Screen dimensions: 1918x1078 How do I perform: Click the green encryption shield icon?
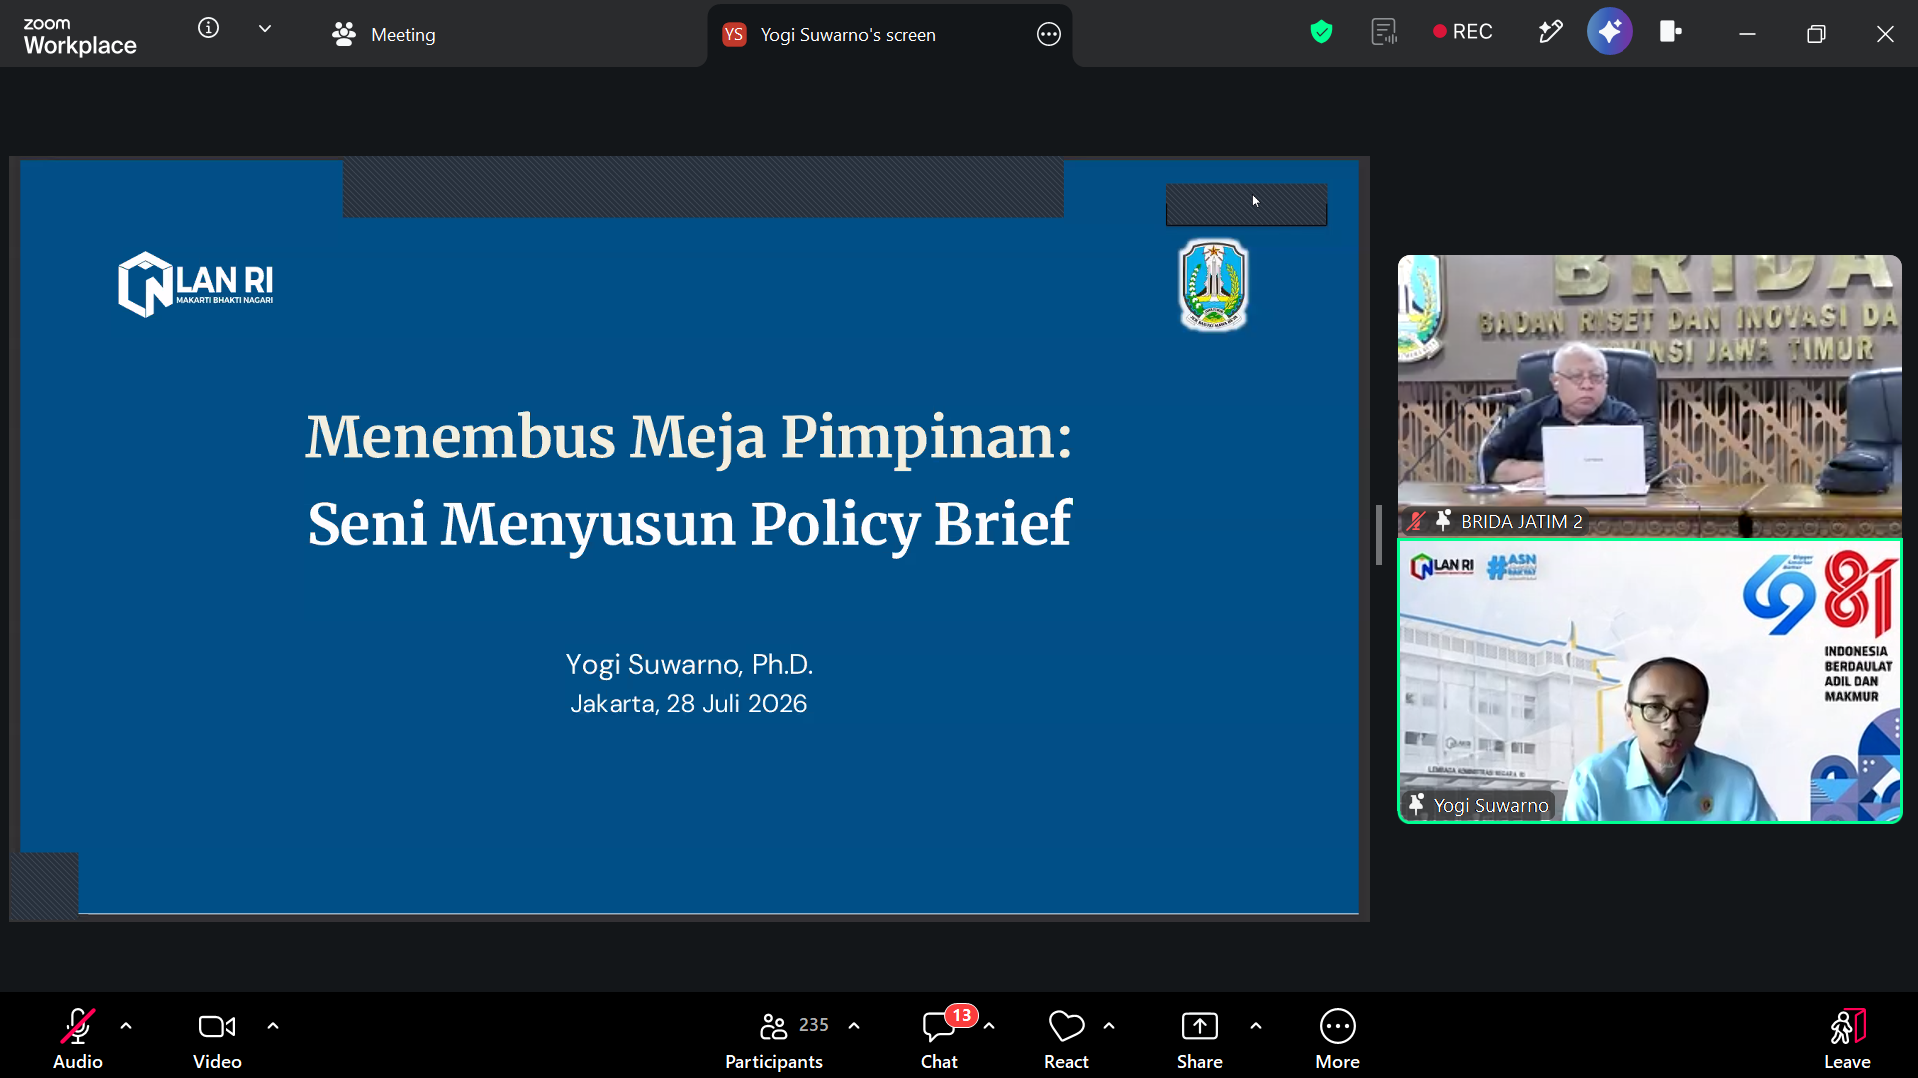tap(1321, 33)
